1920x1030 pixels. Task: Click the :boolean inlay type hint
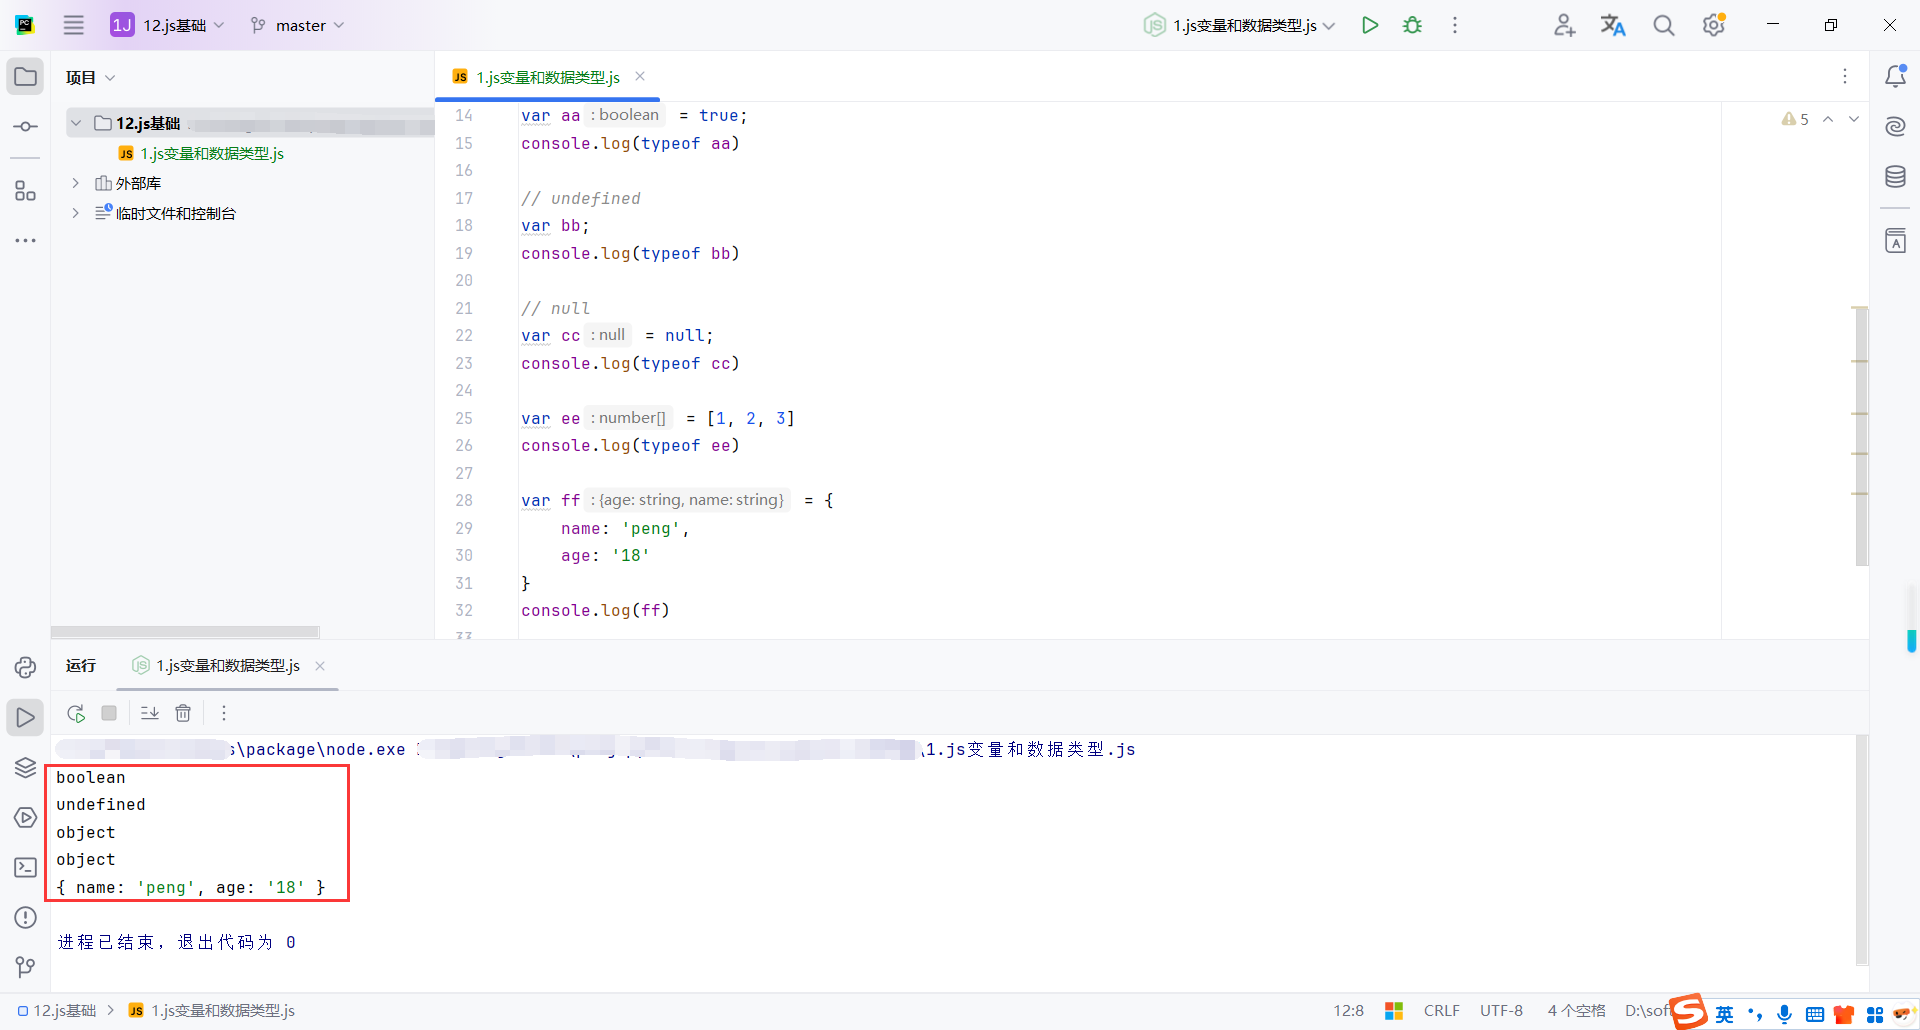(625, 115)
